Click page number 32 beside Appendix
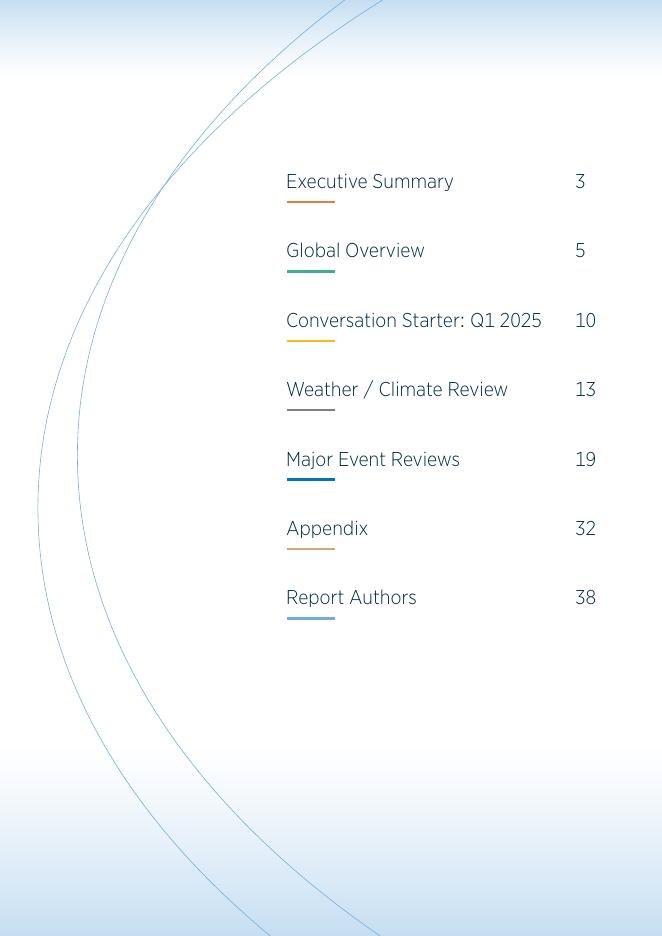The height and width of the screenshot is (936, 662). click(x=585, y=529)
